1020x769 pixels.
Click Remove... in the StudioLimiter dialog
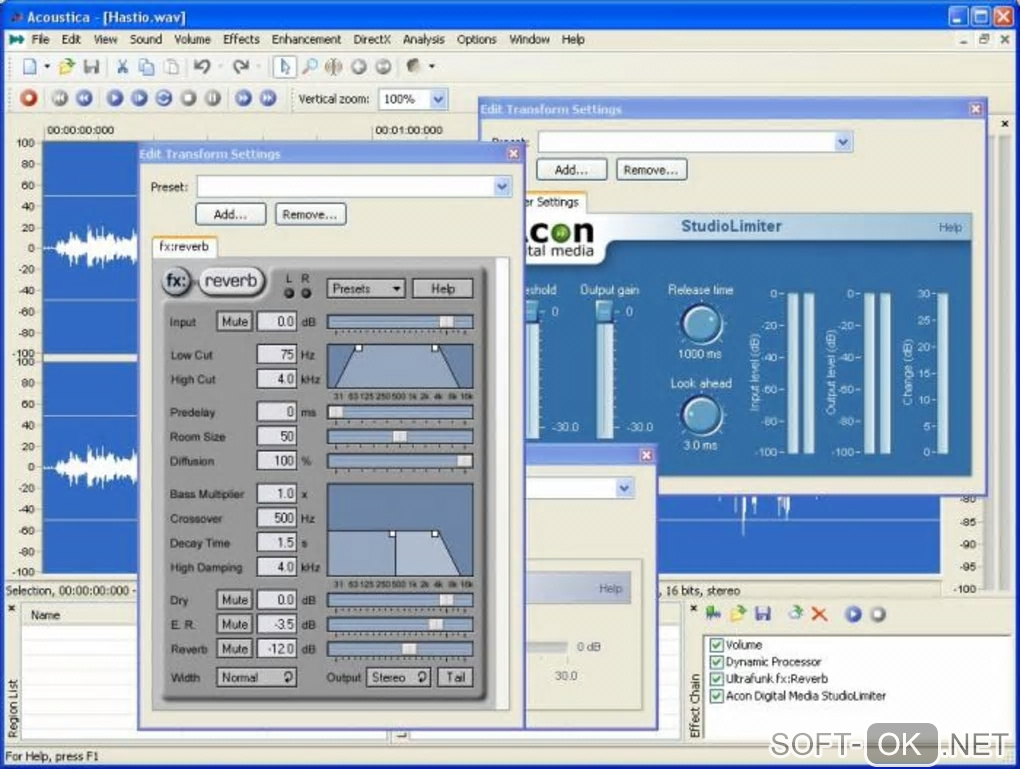pyautogui.click(x=651, y=170)
